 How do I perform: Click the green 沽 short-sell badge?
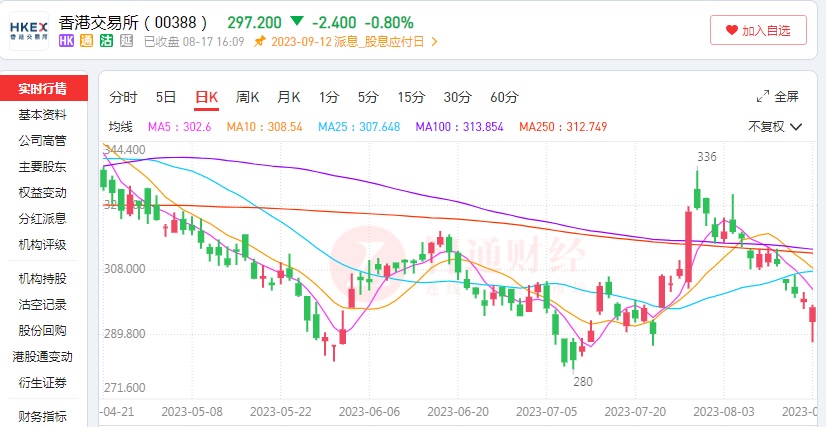point(106,42)
